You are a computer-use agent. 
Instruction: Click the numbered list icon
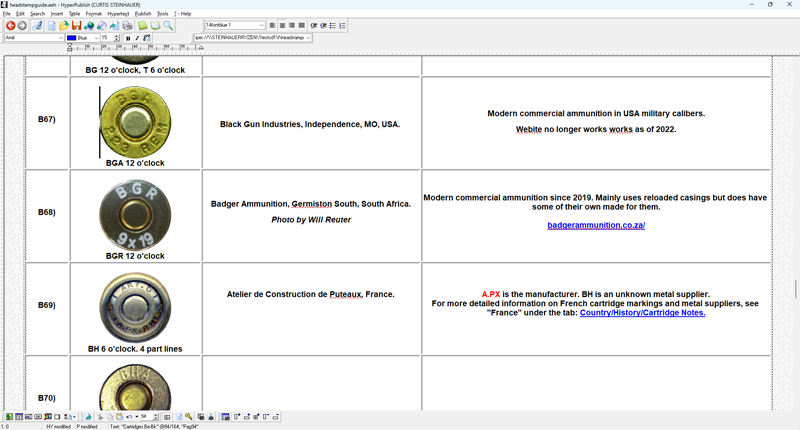point(343,25)
